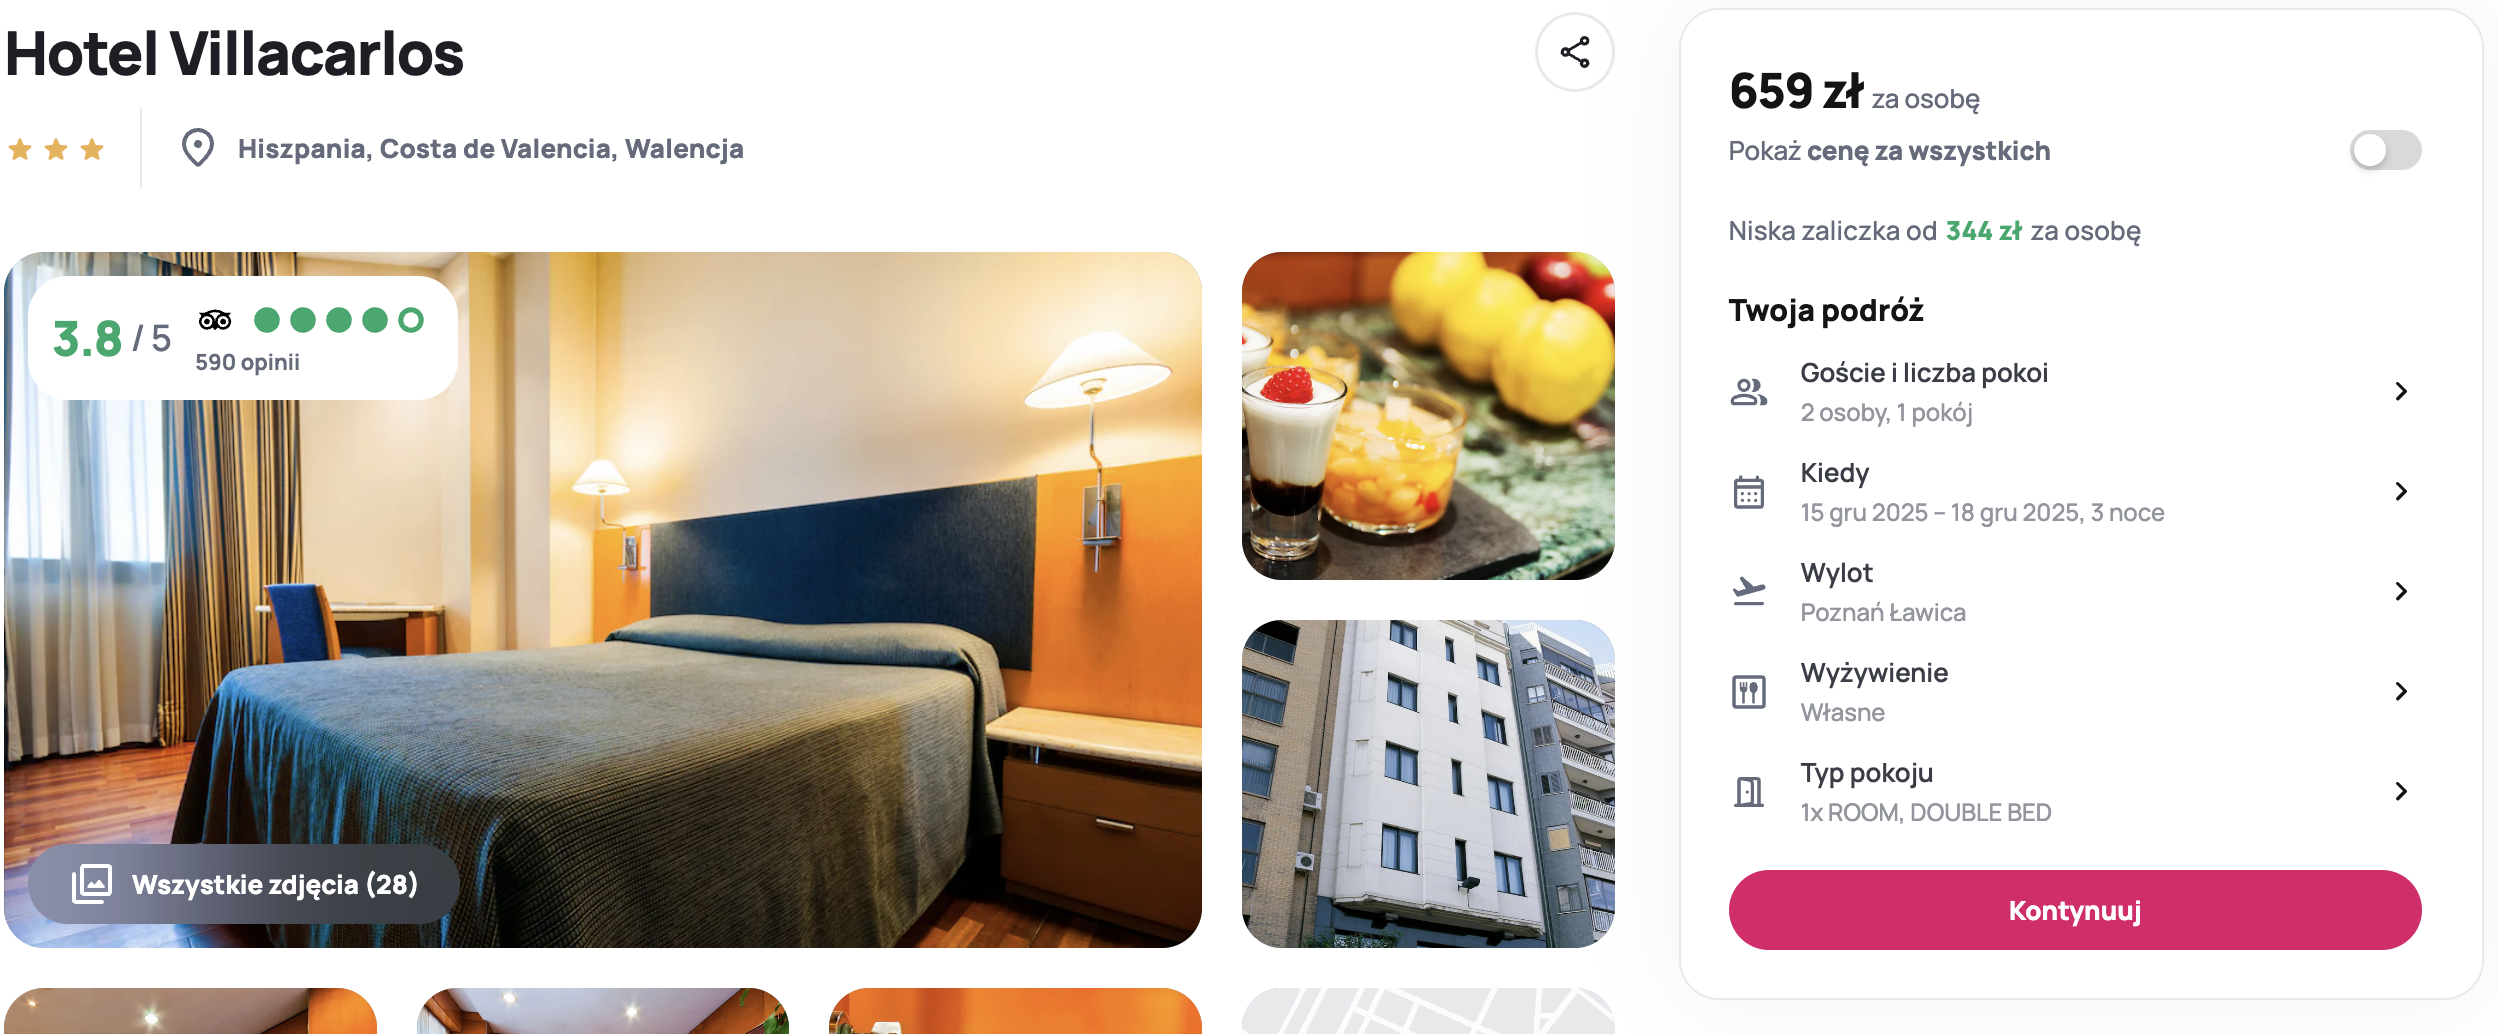Click the guests people icon
Screen dimensions: 2498x1034
point(1748,392)
